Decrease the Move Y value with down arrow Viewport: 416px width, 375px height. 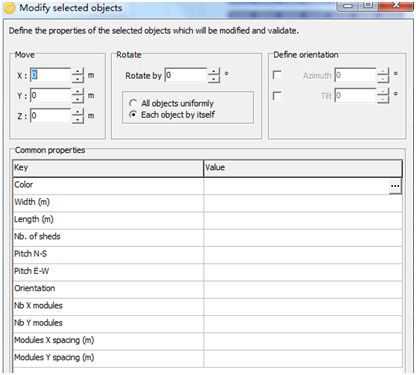78,99
